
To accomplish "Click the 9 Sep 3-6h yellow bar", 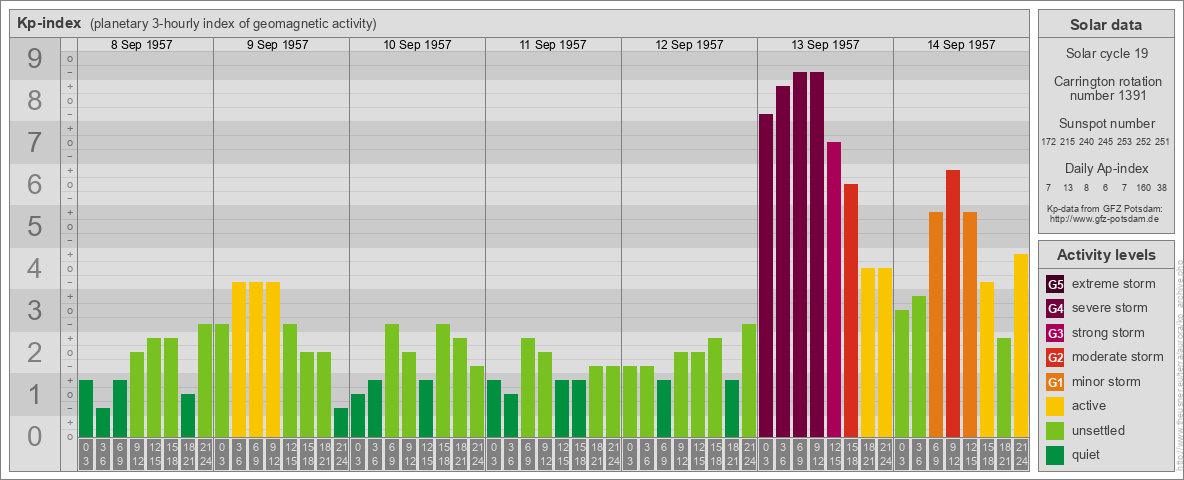I will pyautogui.click(x=239, y=359).
